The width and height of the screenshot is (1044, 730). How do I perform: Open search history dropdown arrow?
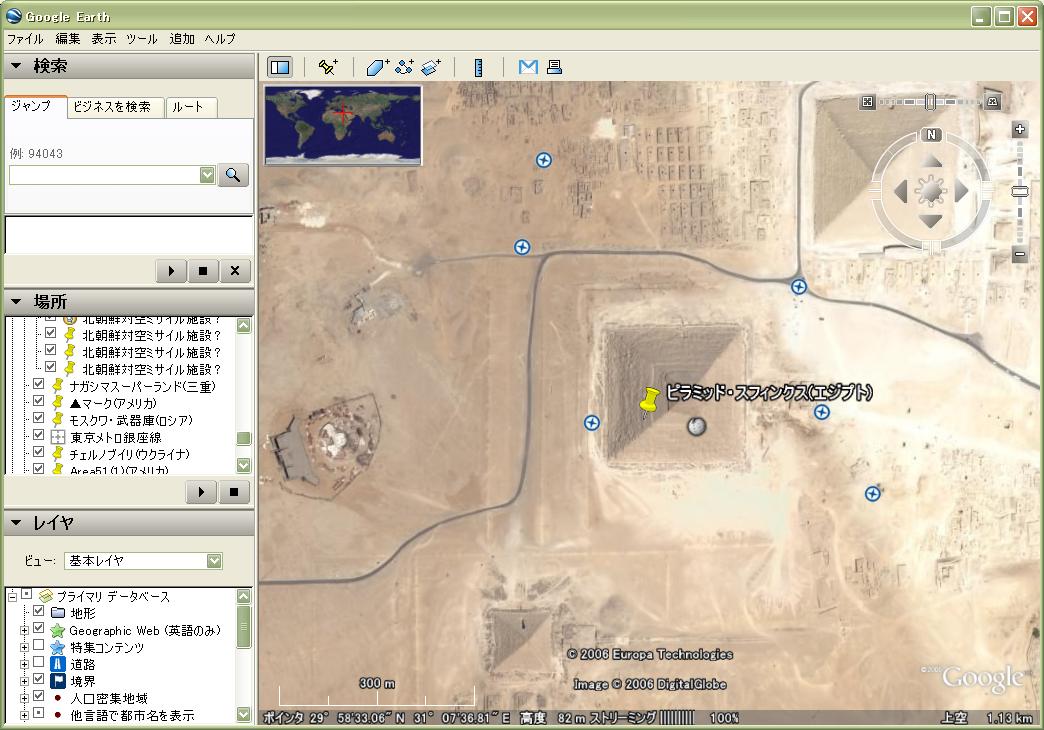(207, 175)
